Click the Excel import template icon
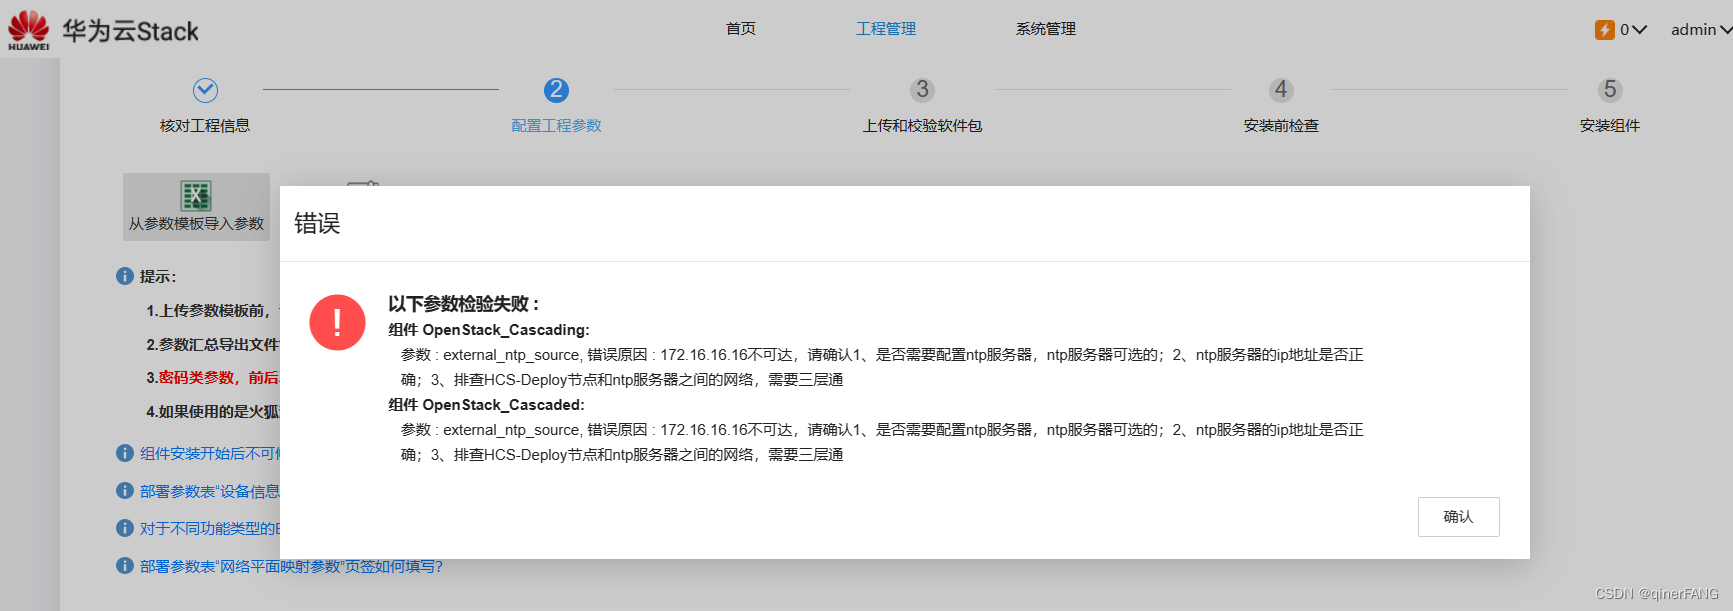 [196, 196]
